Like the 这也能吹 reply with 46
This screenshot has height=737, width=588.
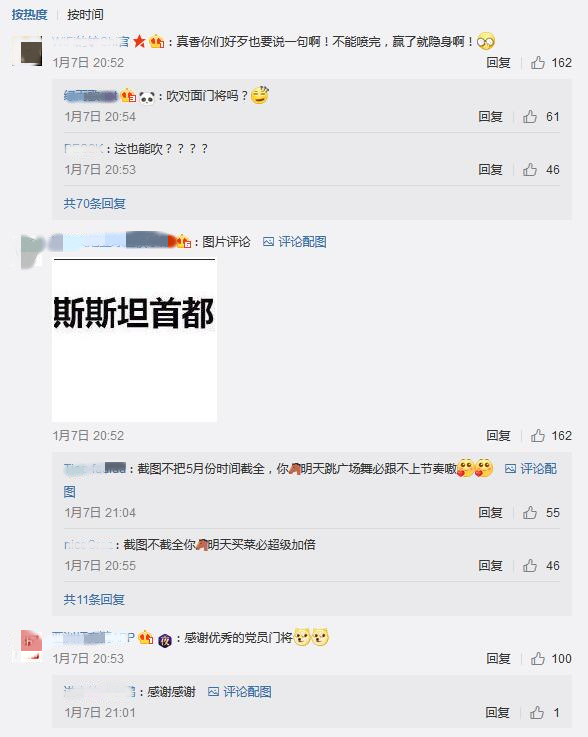(x=530, y=169)
